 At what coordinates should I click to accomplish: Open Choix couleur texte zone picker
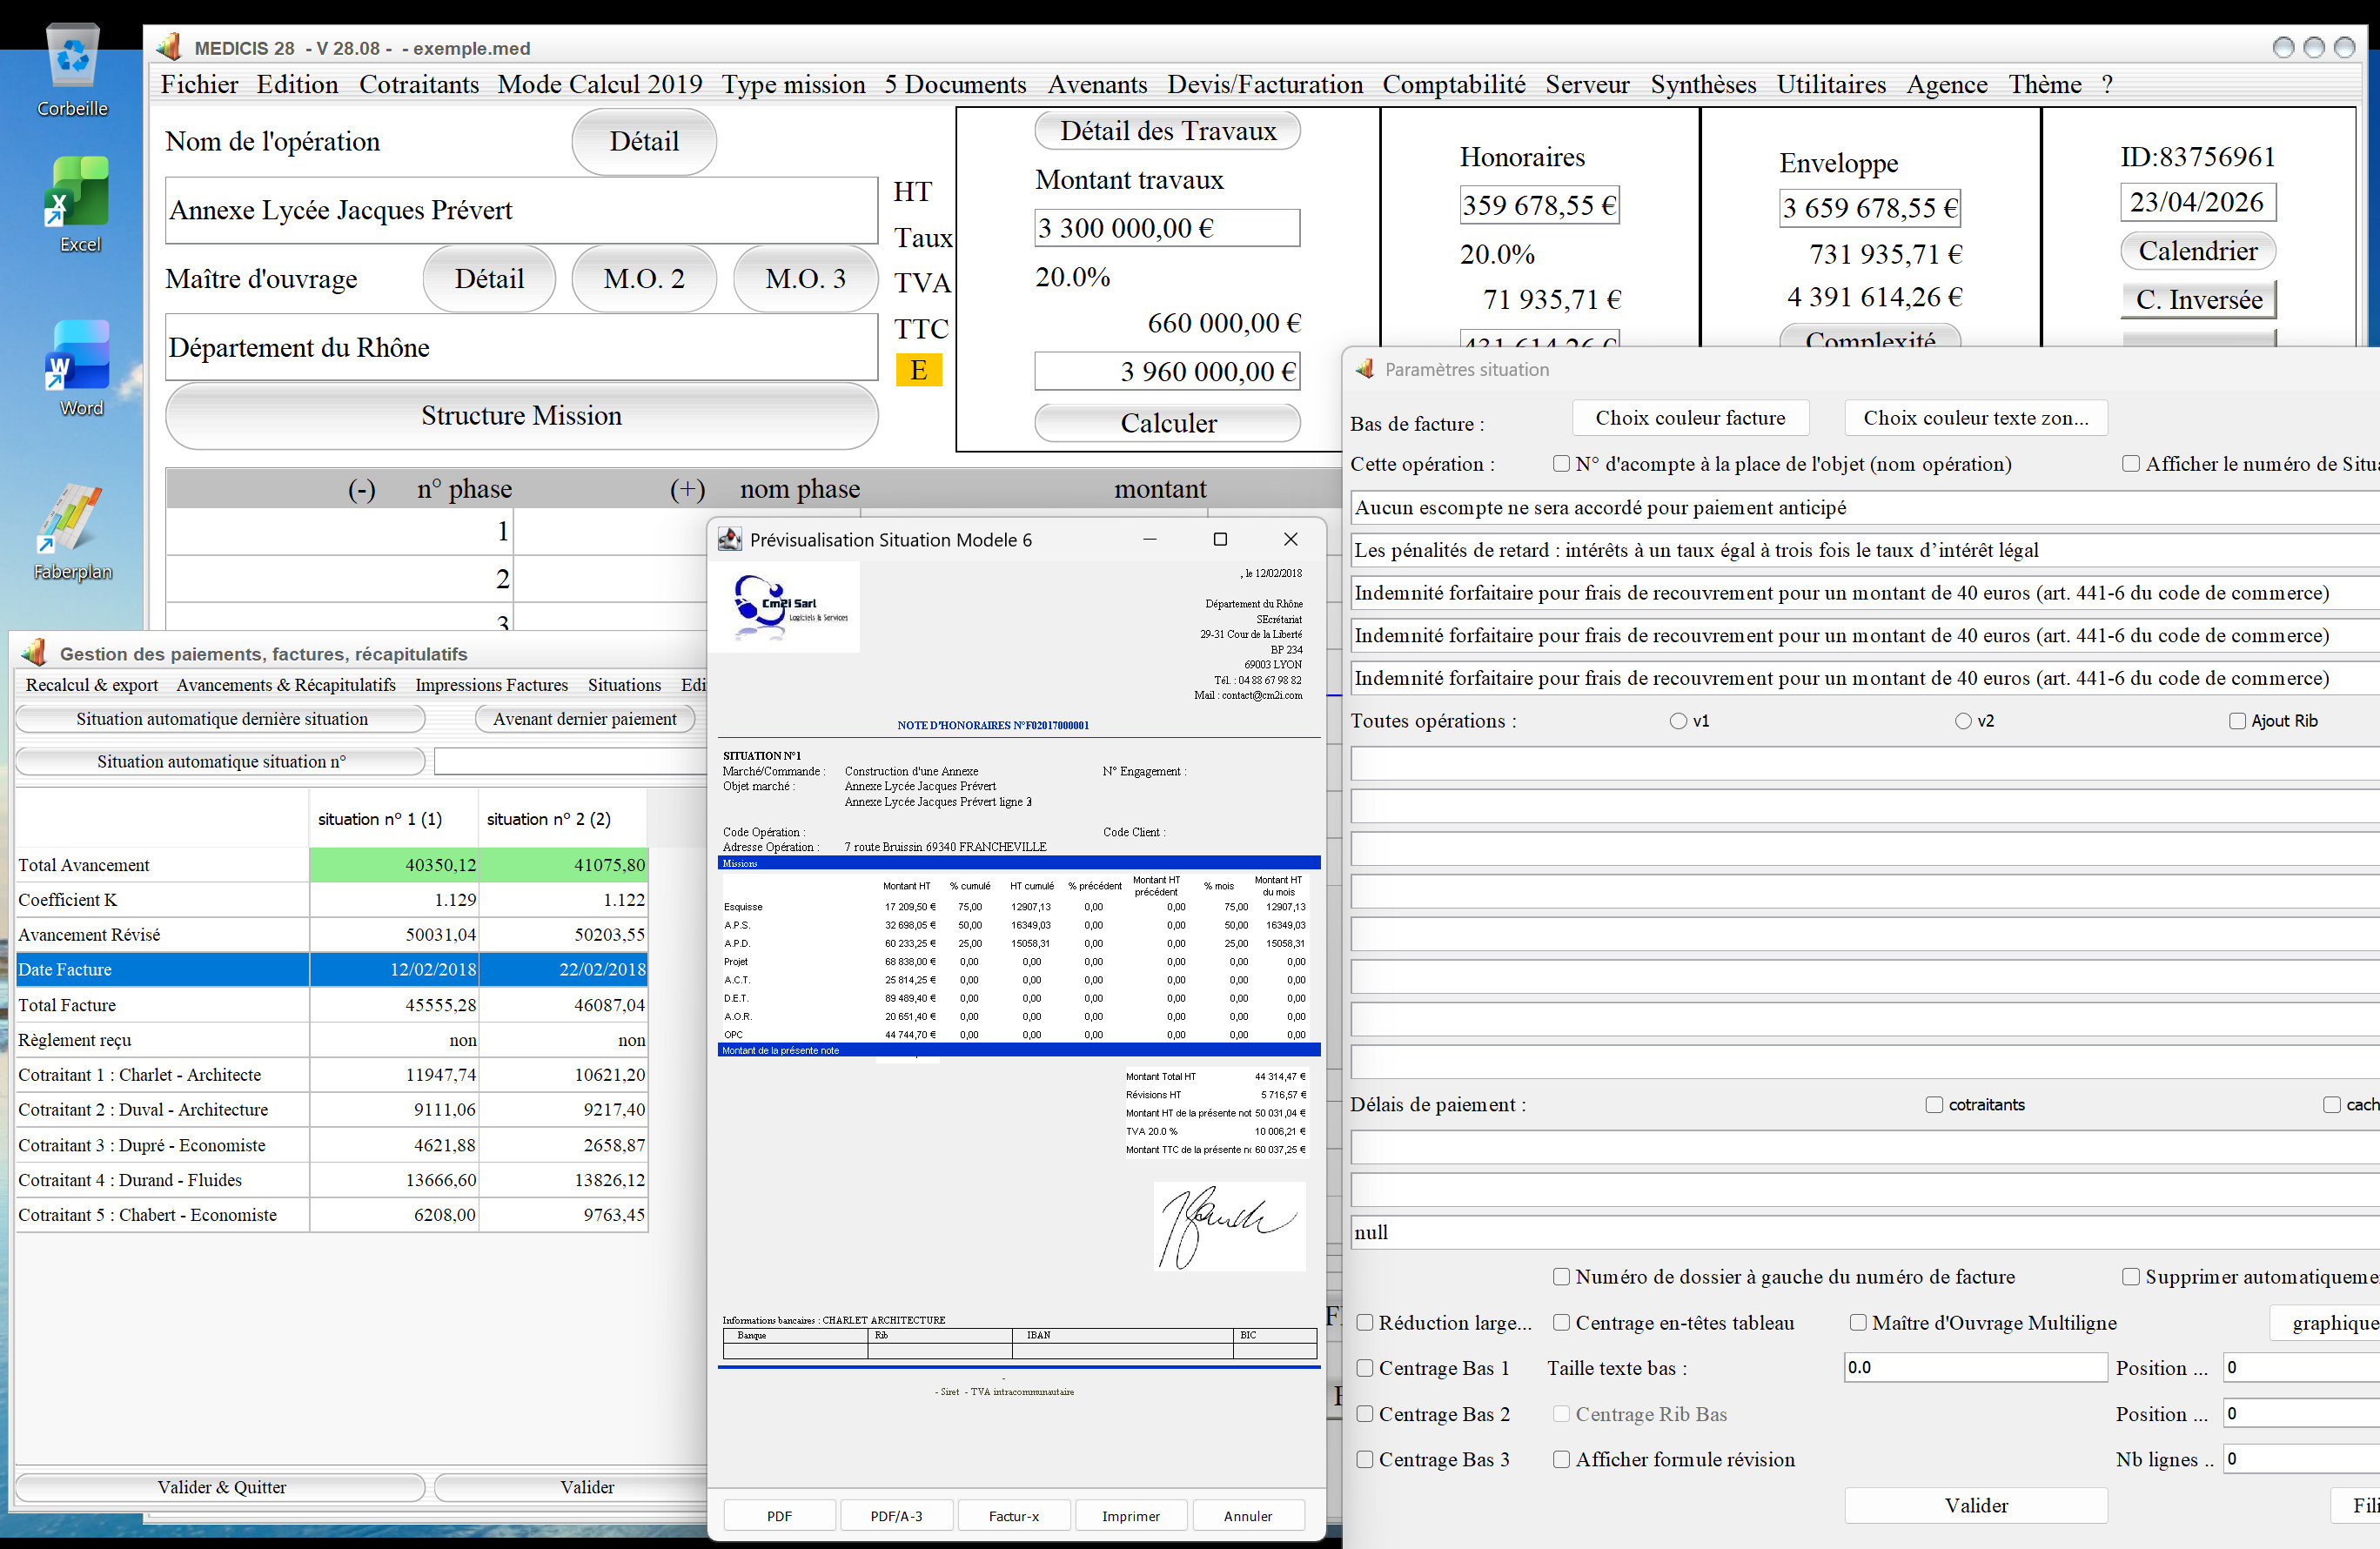click(1975, 417)
